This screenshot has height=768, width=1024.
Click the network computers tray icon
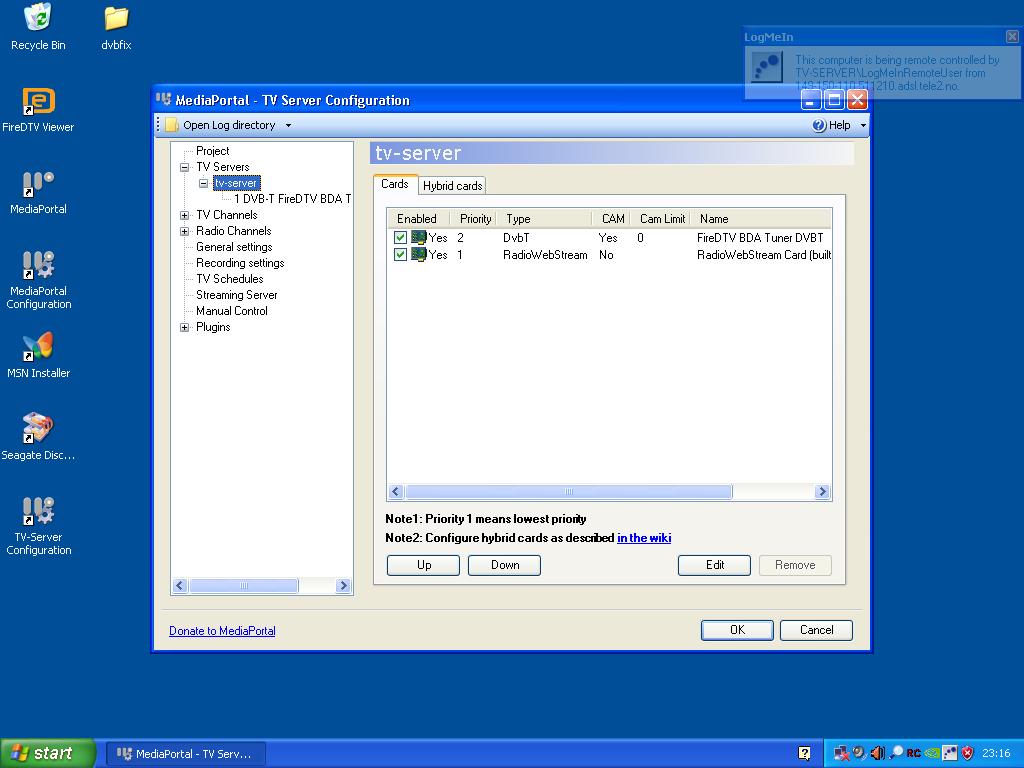click(842, 753)
